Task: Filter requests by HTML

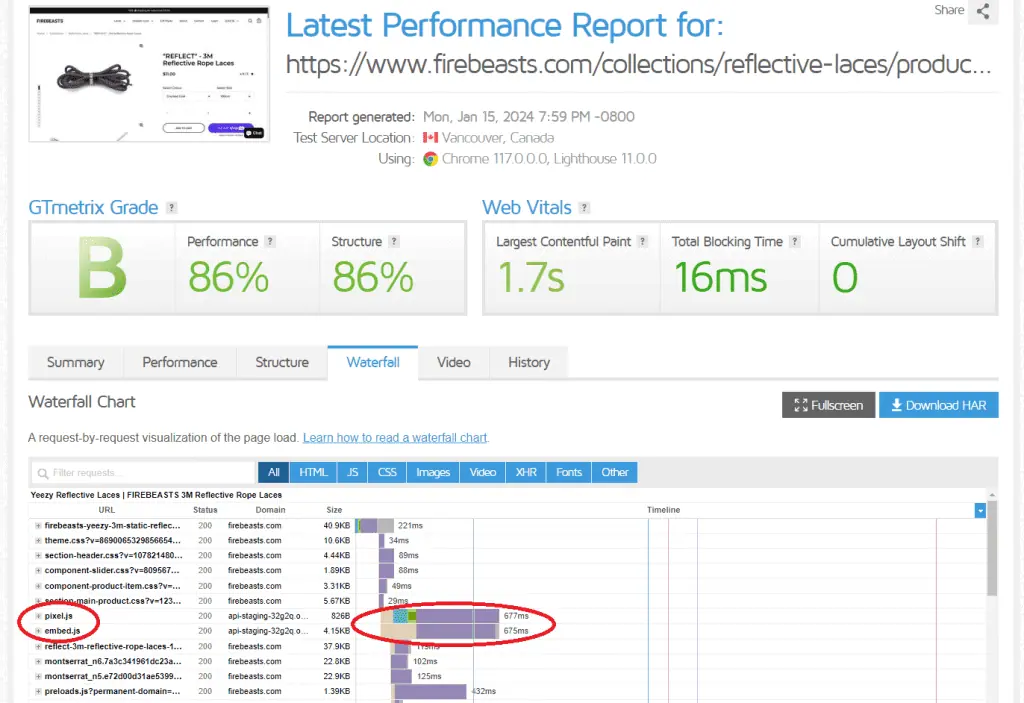Action: 313,472
